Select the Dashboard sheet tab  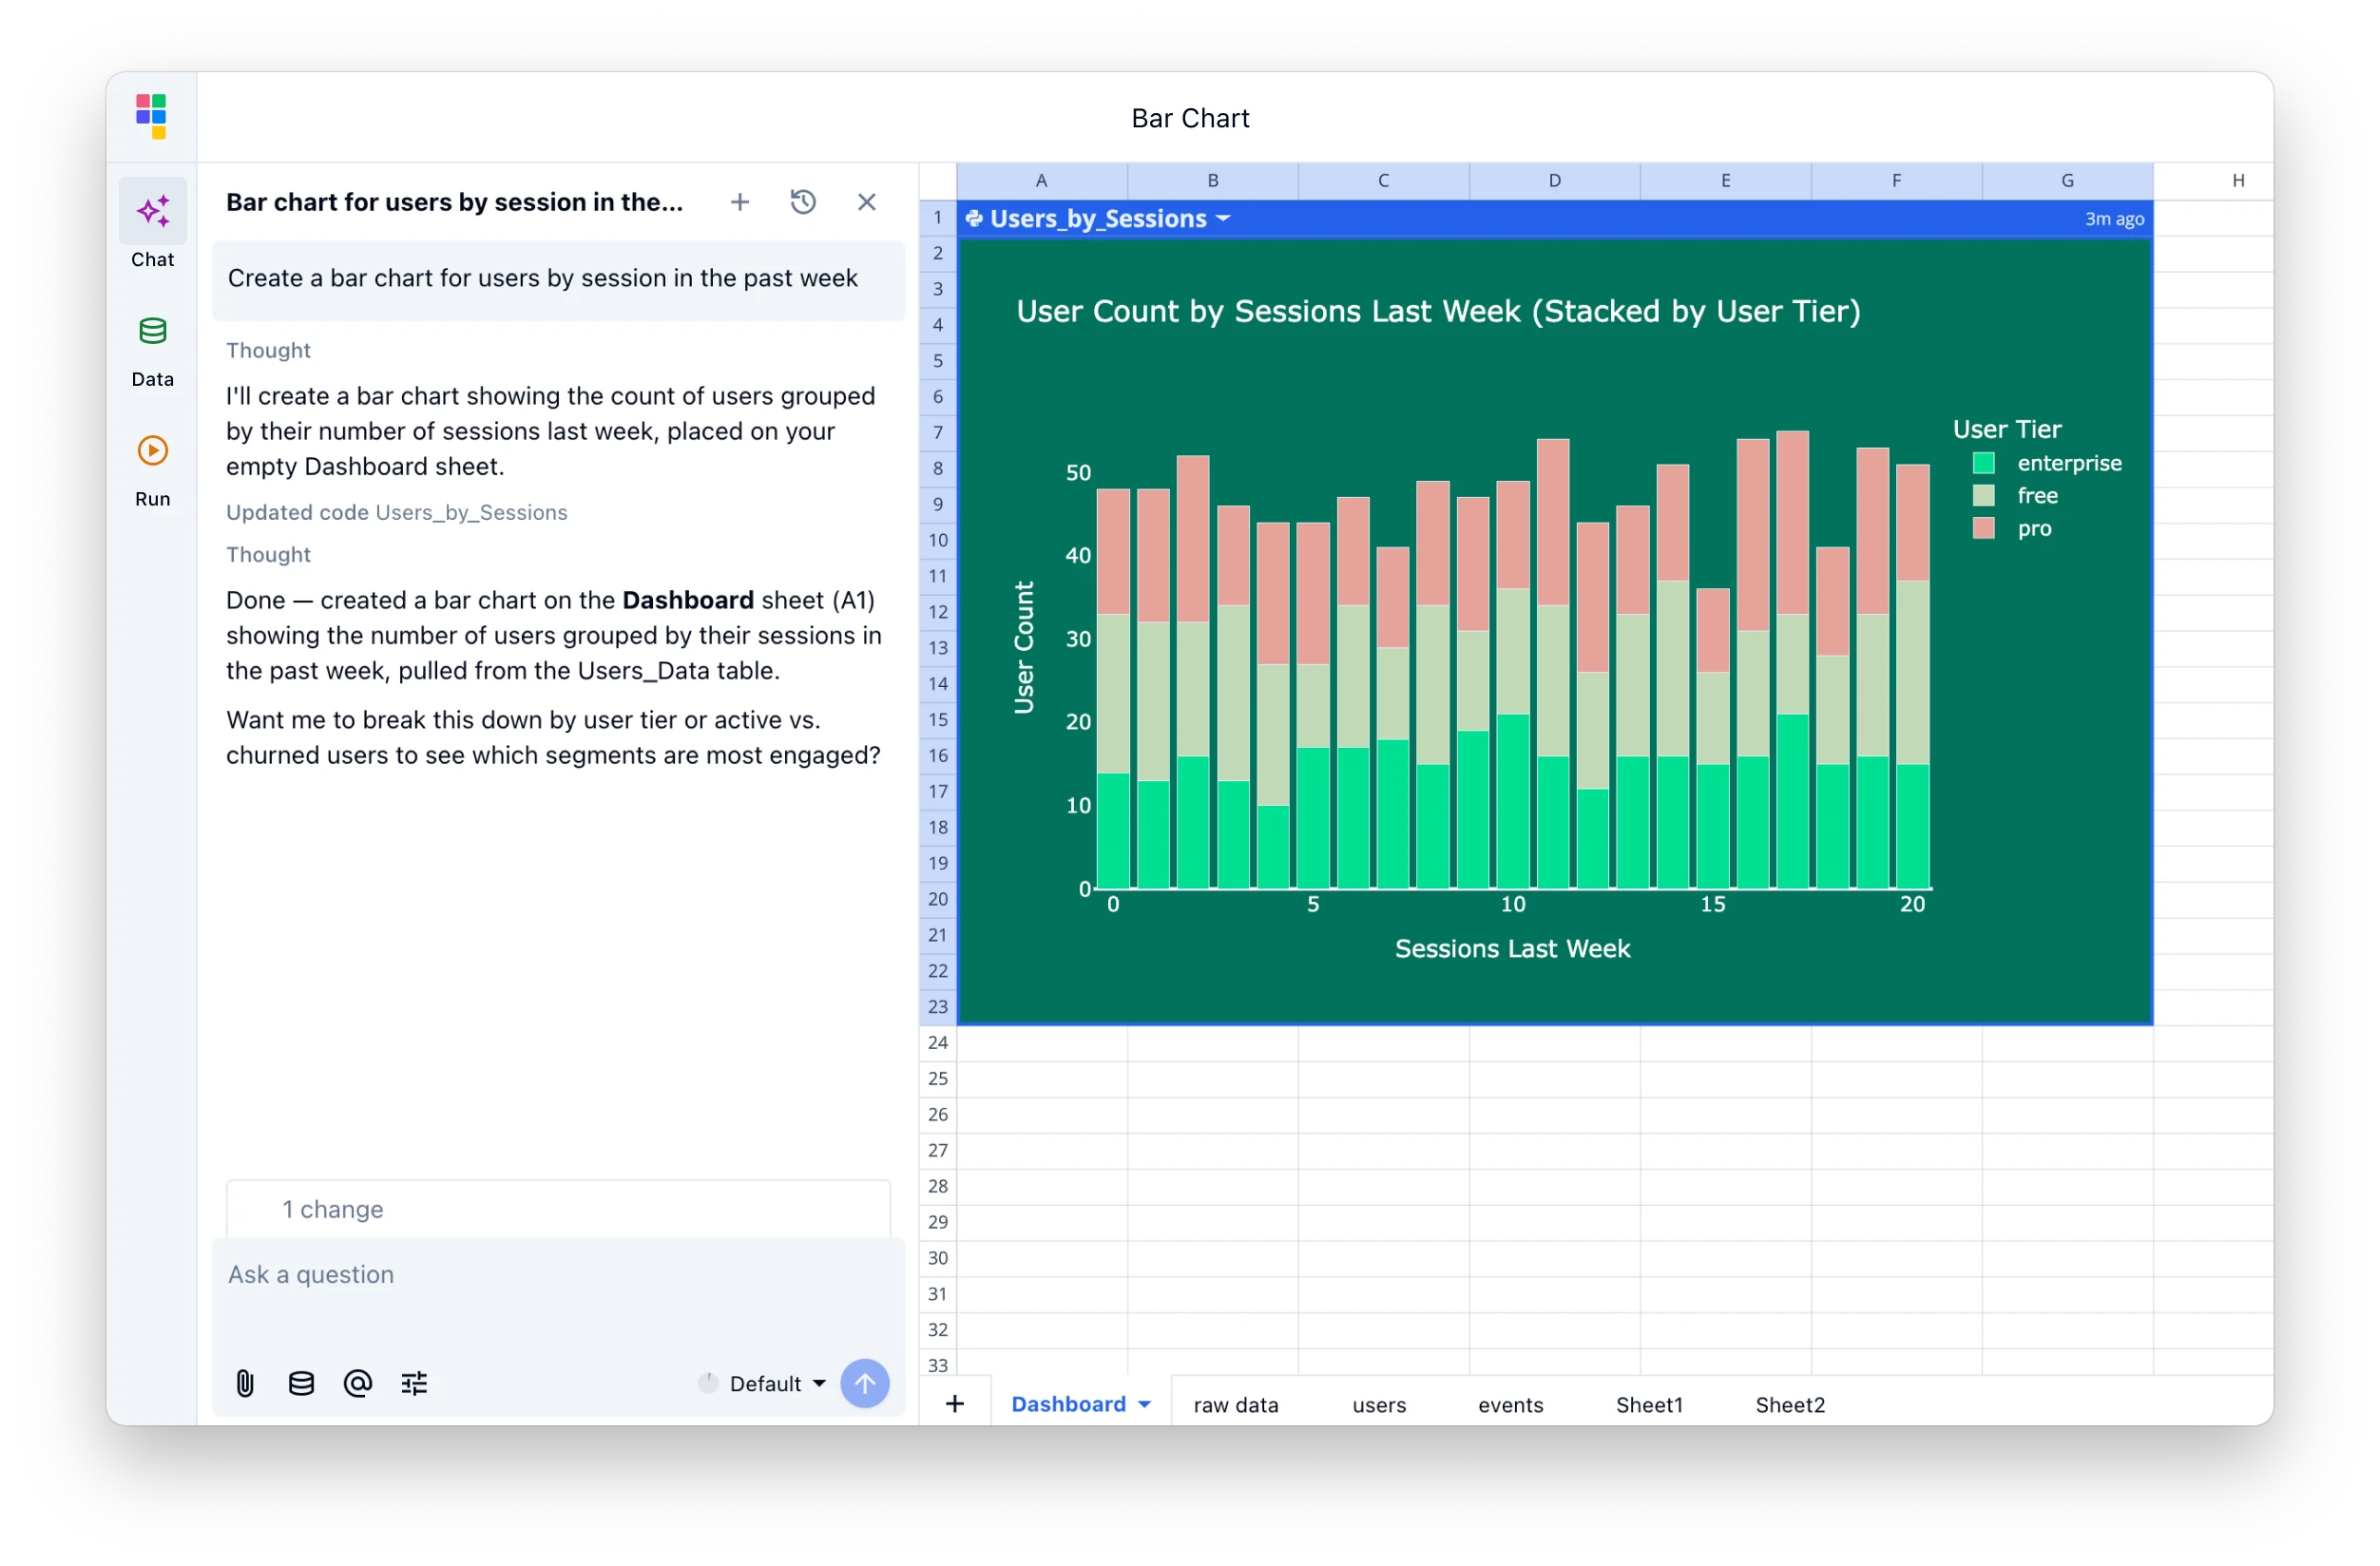[x=1068, y=1404]
